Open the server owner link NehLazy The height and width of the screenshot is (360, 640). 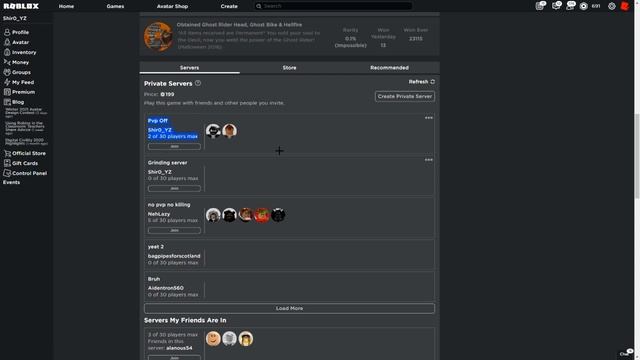(159, 214)
